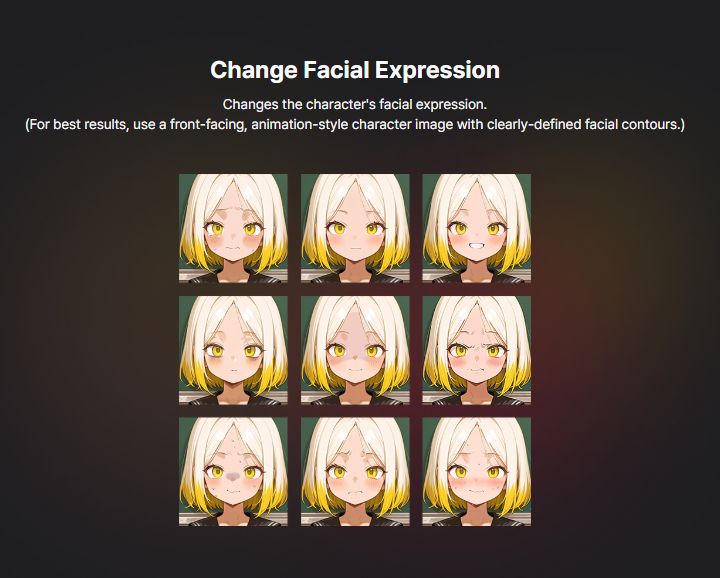Click the 'Change Facial Expression' heading

[x=355, y=70]
